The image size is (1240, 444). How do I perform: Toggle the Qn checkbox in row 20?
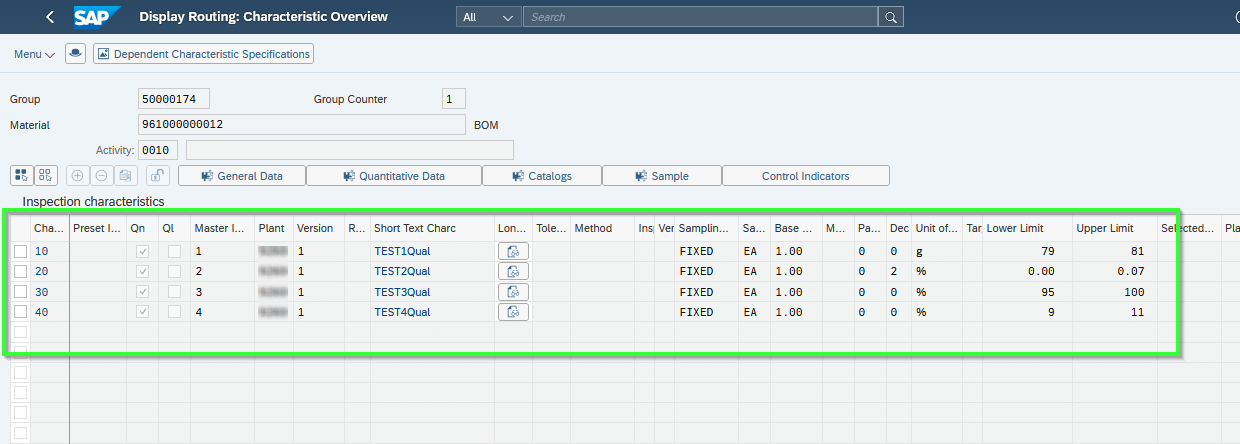click(x=142, y=271)
